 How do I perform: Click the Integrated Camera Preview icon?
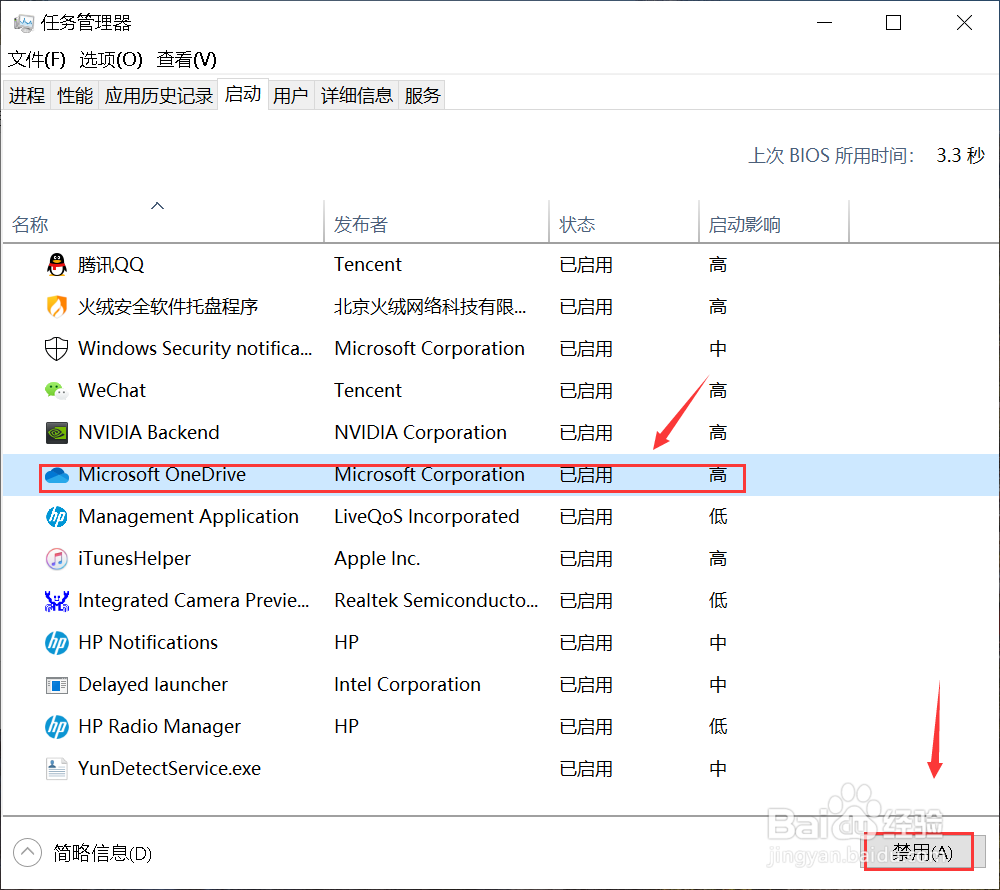click(x=57, y=600)
